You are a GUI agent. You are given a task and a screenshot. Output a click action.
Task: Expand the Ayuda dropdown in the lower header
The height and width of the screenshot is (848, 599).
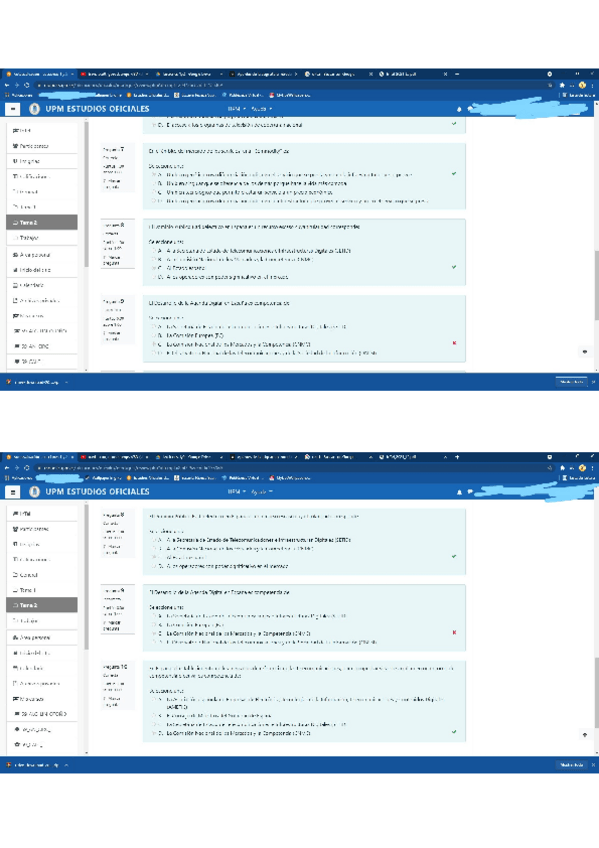262,492
